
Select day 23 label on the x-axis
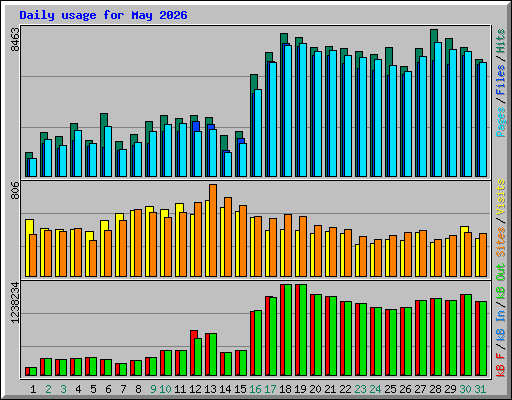tap(360, 389)
